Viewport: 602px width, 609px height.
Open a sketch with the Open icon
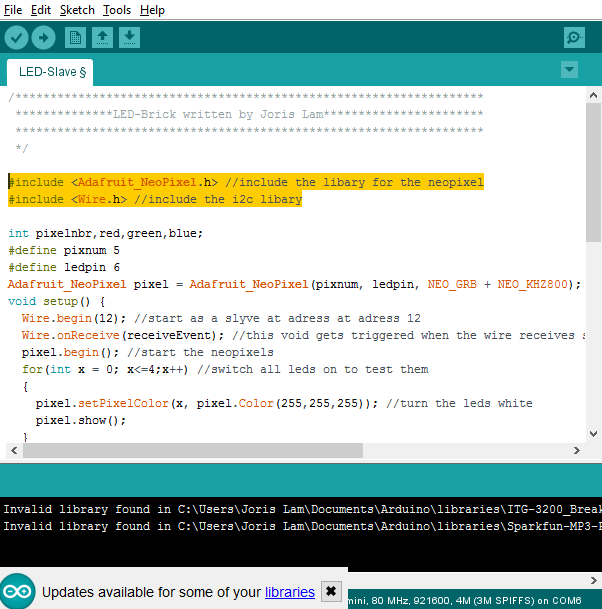[103, 38]
